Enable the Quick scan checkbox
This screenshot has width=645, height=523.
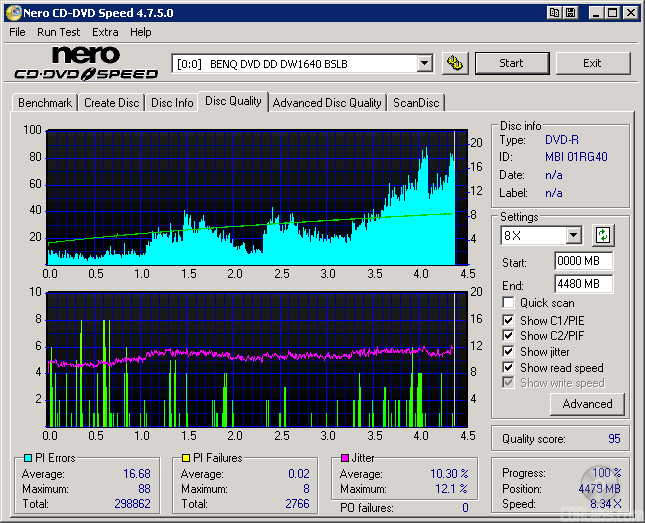coord(509,303)
